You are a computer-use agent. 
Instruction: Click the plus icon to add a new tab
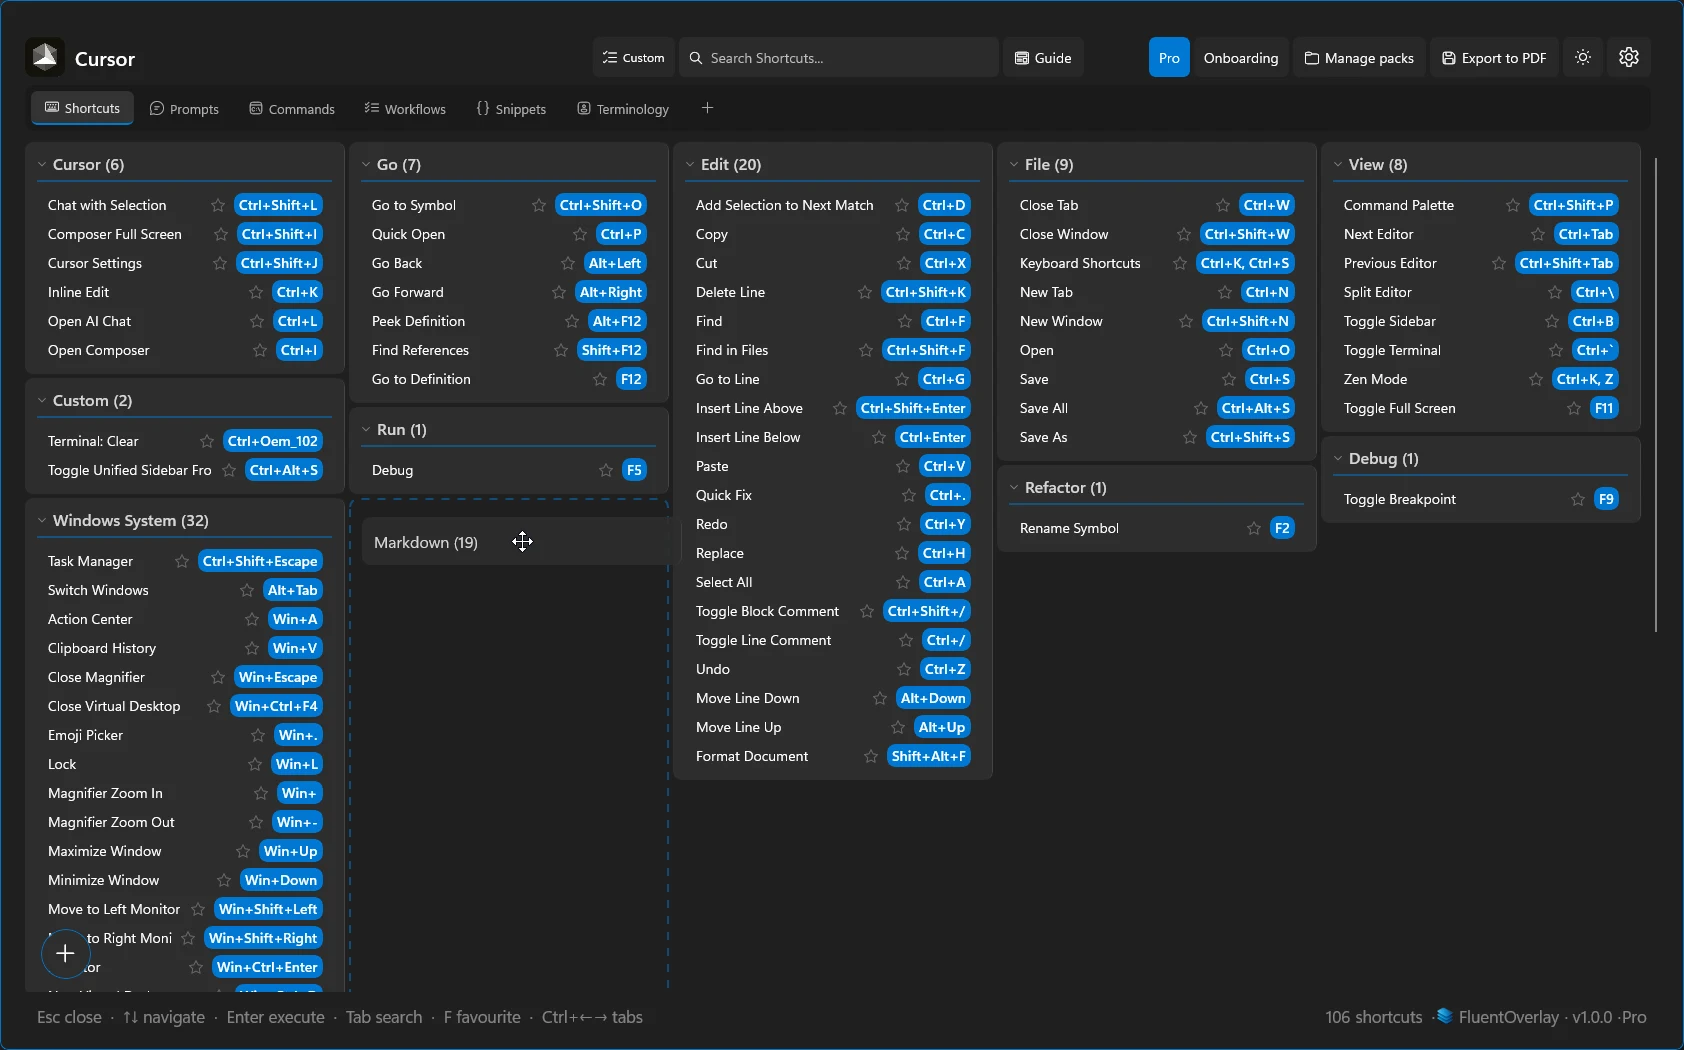tap(708, 107)
